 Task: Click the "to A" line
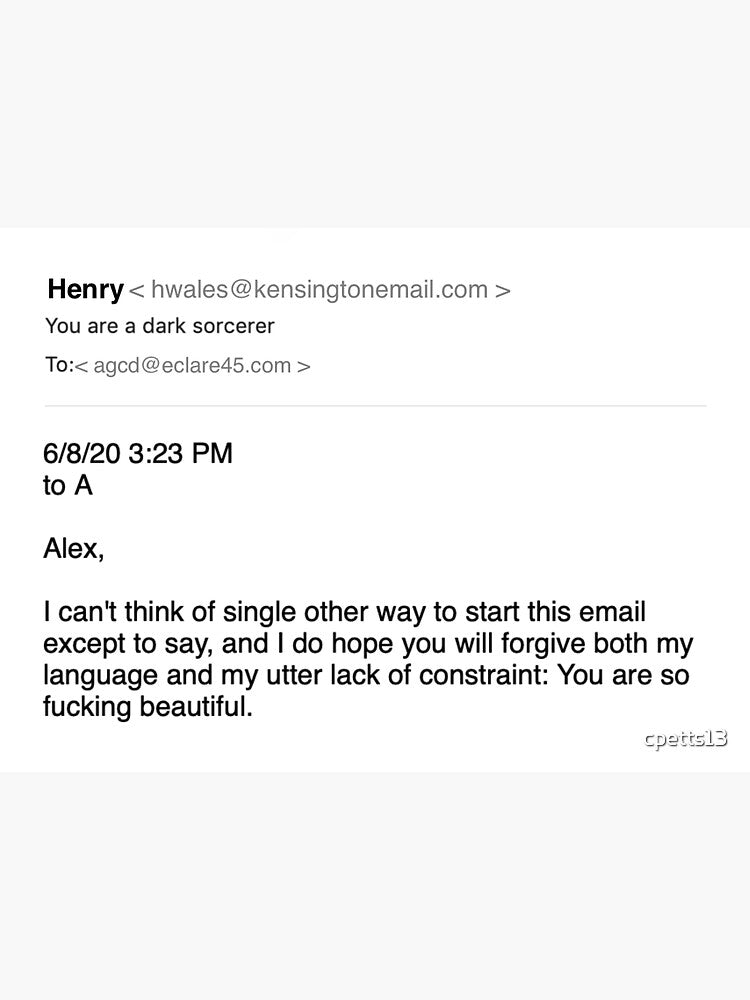[x=67, y=485]
